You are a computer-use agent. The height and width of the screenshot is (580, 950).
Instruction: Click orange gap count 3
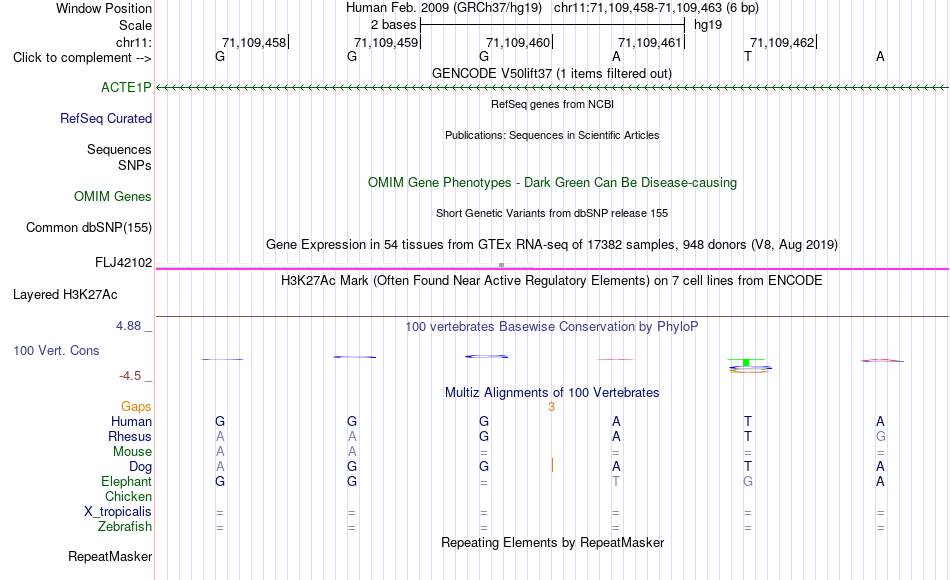click(x=551, y=407)
